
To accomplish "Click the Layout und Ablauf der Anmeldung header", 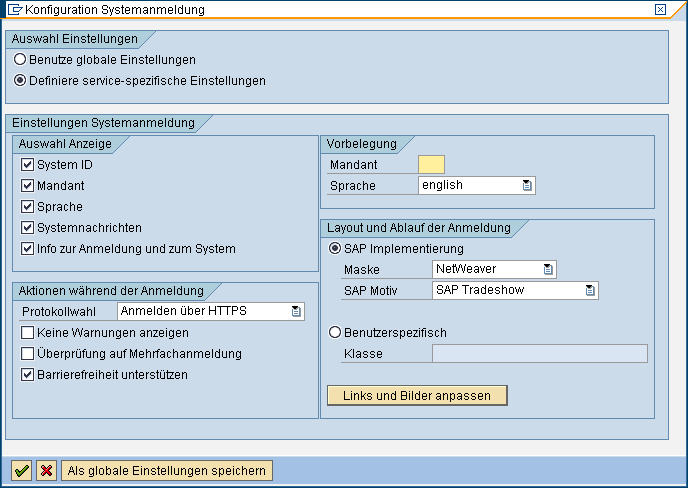I will coord(419,228).
